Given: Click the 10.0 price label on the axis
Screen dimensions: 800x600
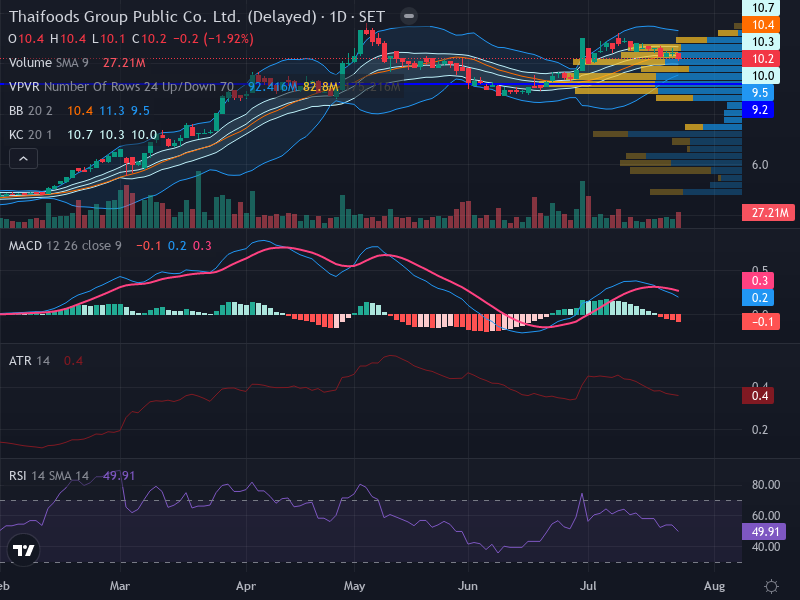Looking at the screenshot, I should pos(761,76).
